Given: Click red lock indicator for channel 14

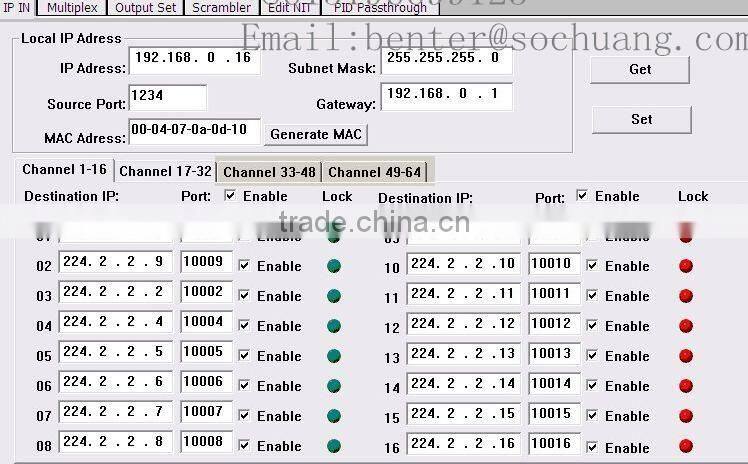Looking at the screenshot, I should (686, 386).
